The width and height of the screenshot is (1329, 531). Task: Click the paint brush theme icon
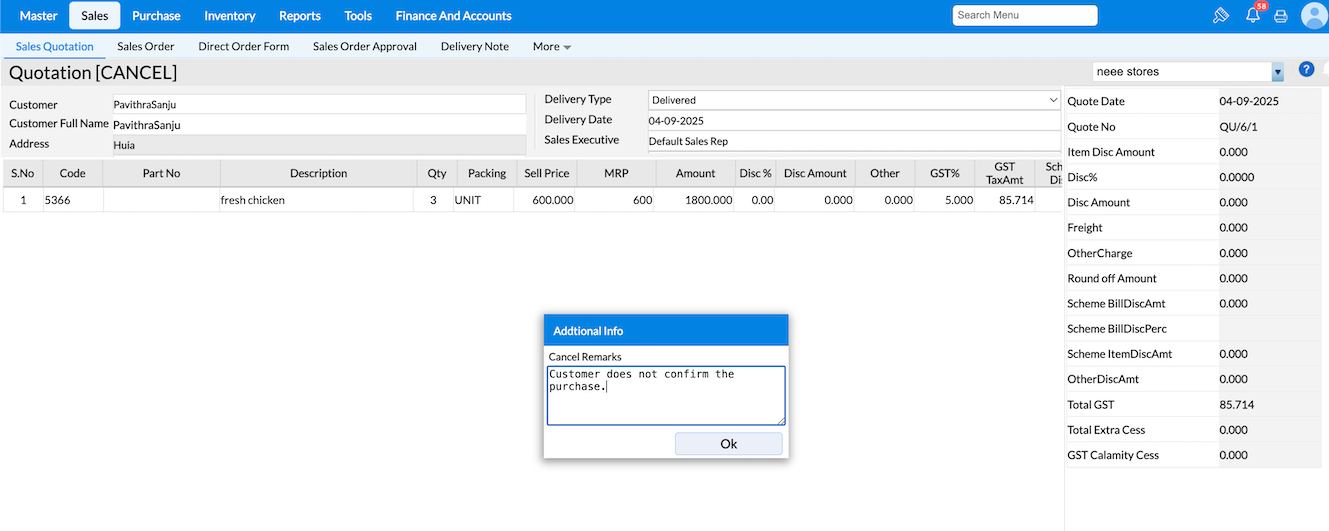click(1220, 16)
